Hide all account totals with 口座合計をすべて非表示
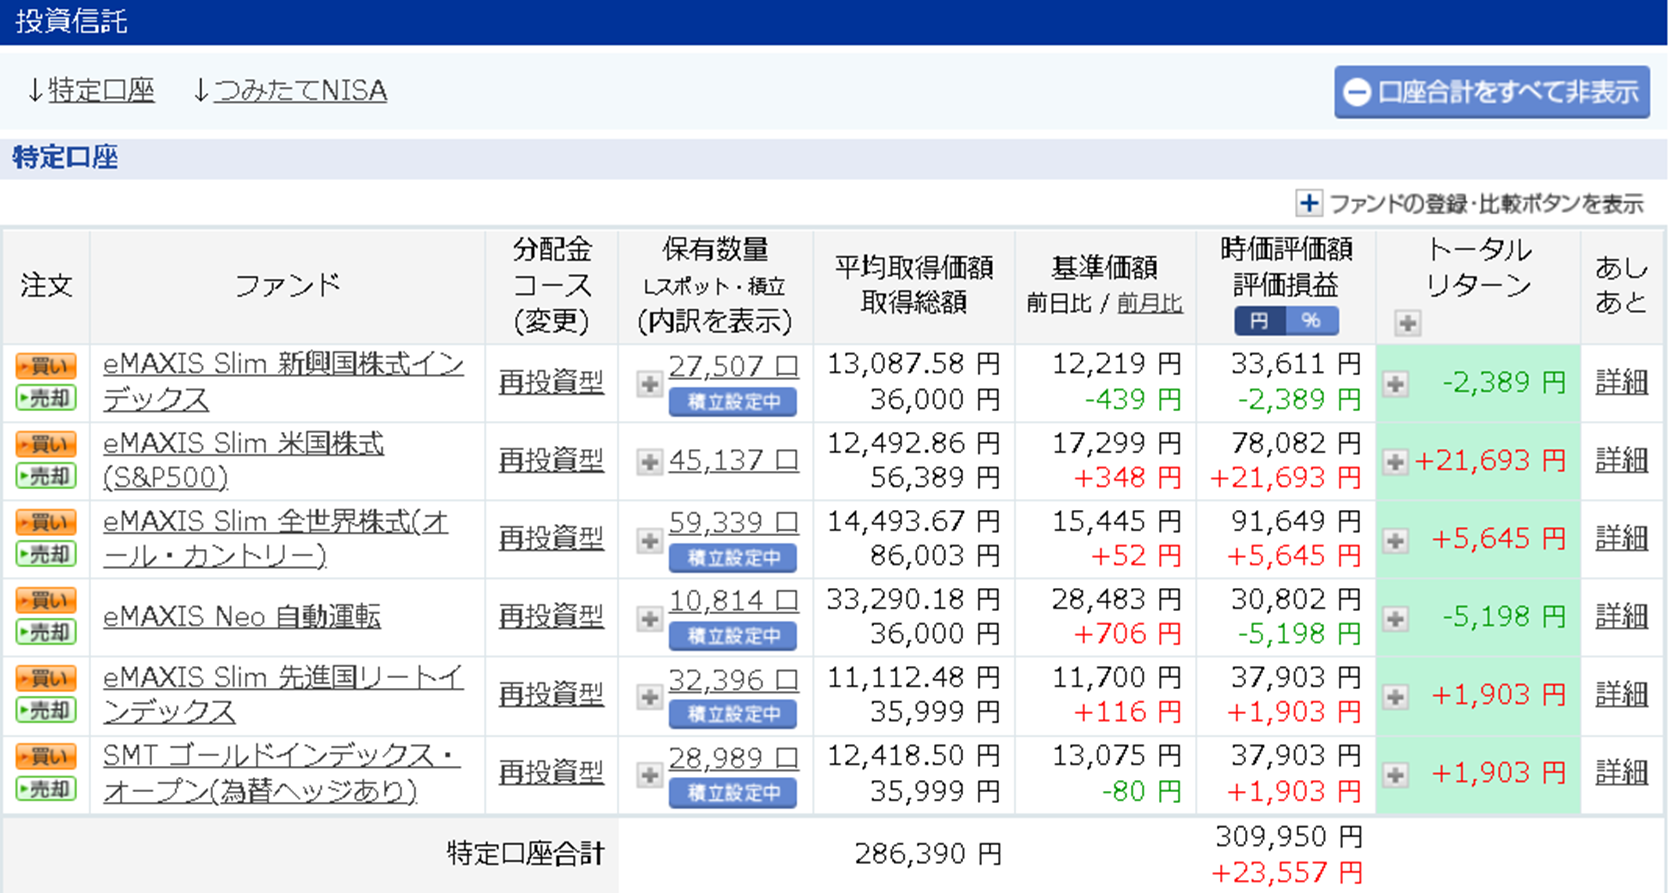 coord(1491,92)
